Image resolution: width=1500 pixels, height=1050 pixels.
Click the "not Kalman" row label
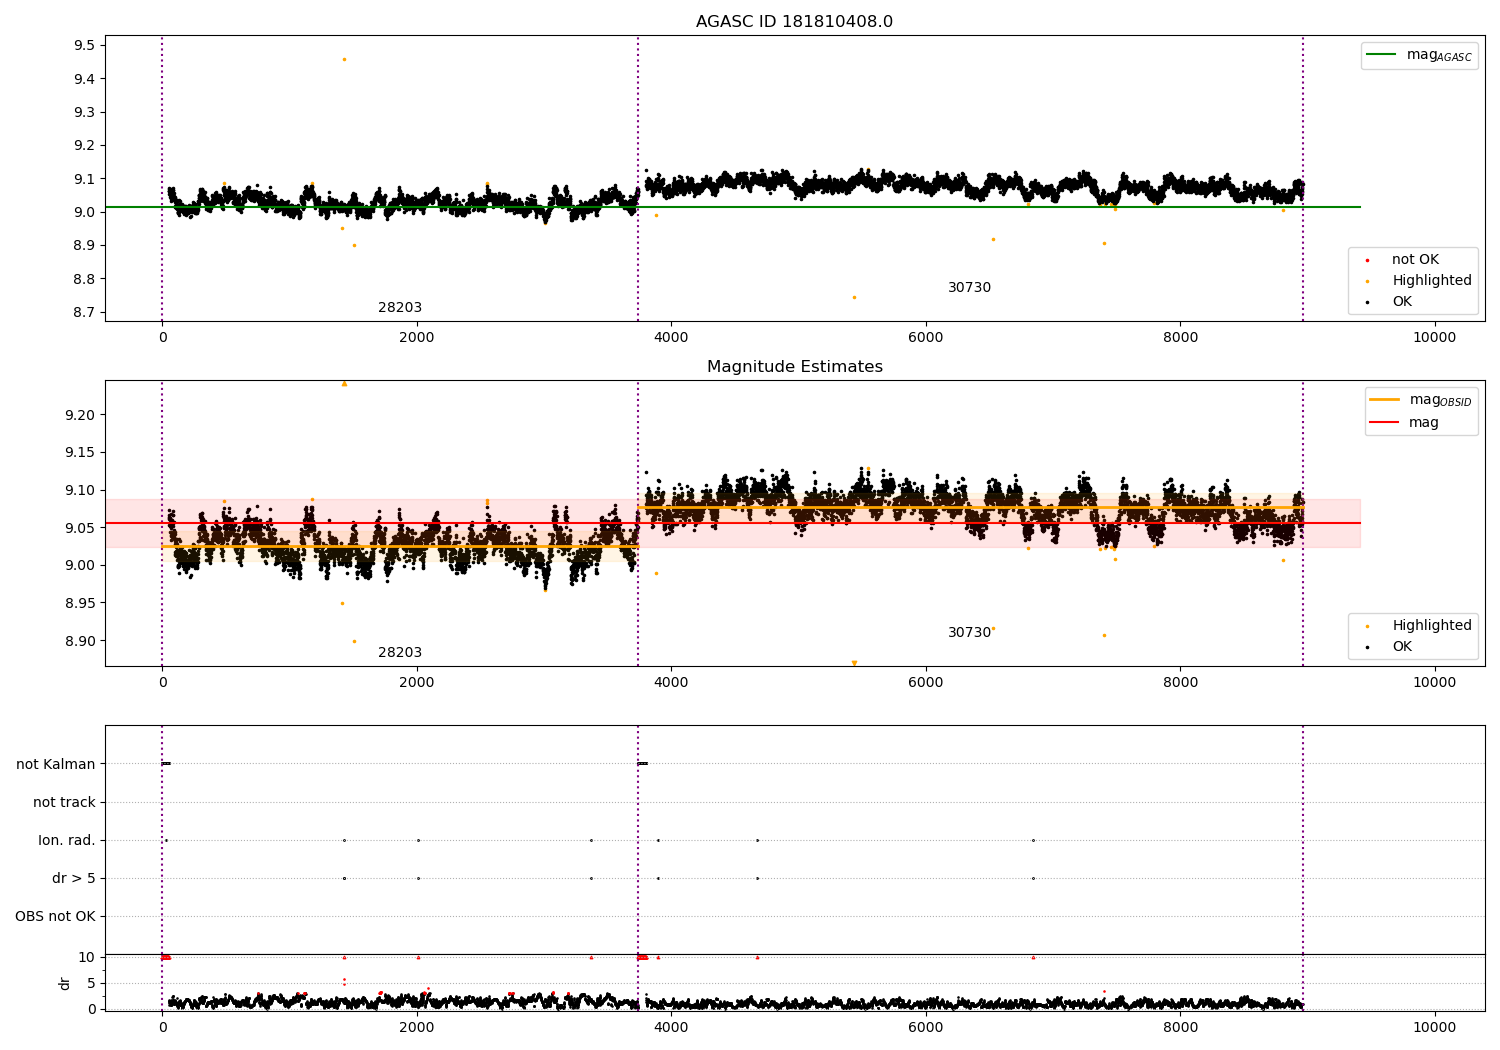tap(56, 765)
